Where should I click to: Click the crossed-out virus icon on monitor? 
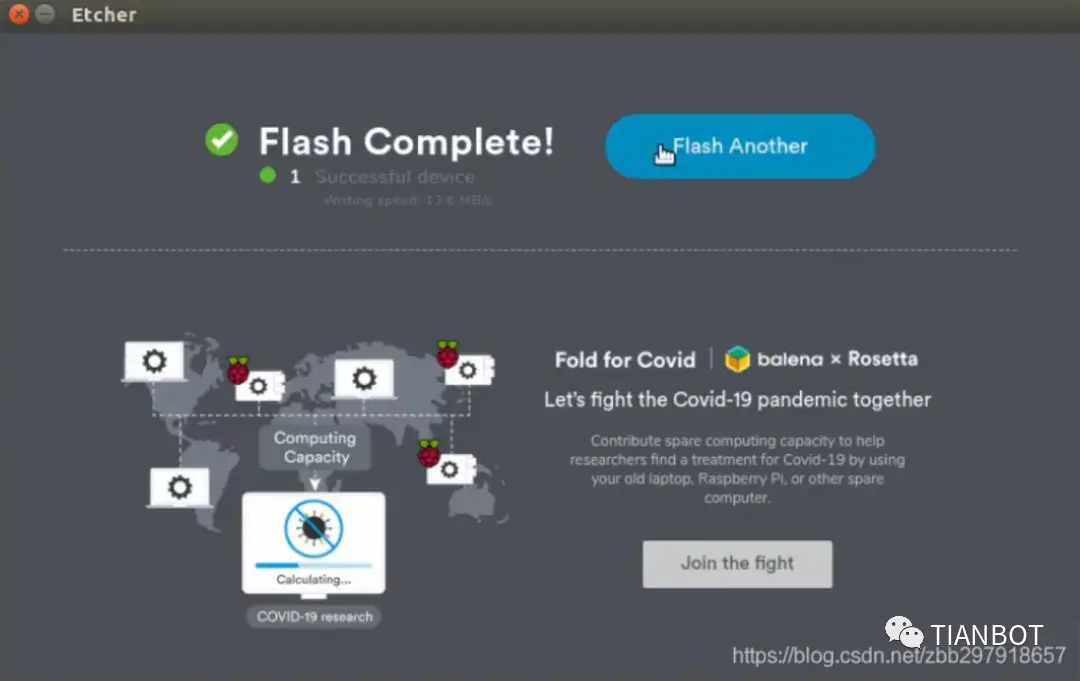[x=313, y=528]
